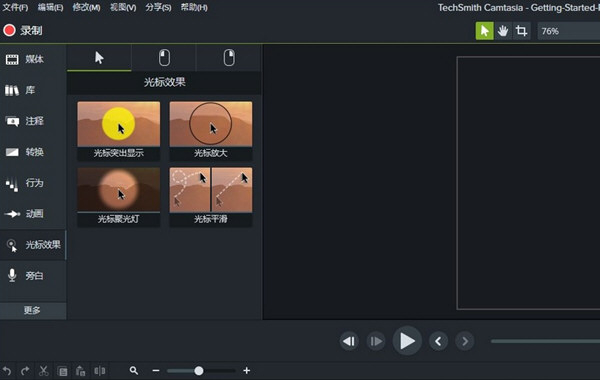Open the 动画 animations panel
This screenshot has height=380, width=600.
33,214
